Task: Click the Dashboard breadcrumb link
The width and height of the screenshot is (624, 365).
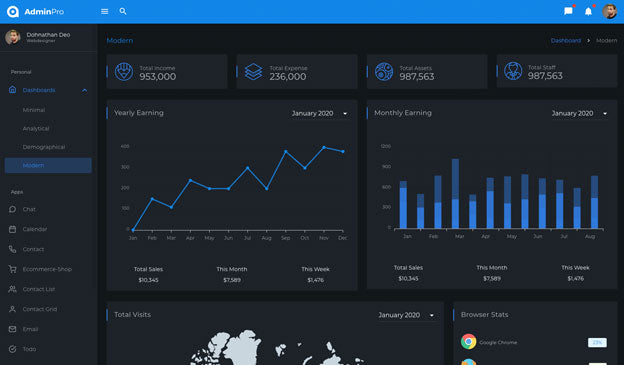Action: [x=566, y=41]
